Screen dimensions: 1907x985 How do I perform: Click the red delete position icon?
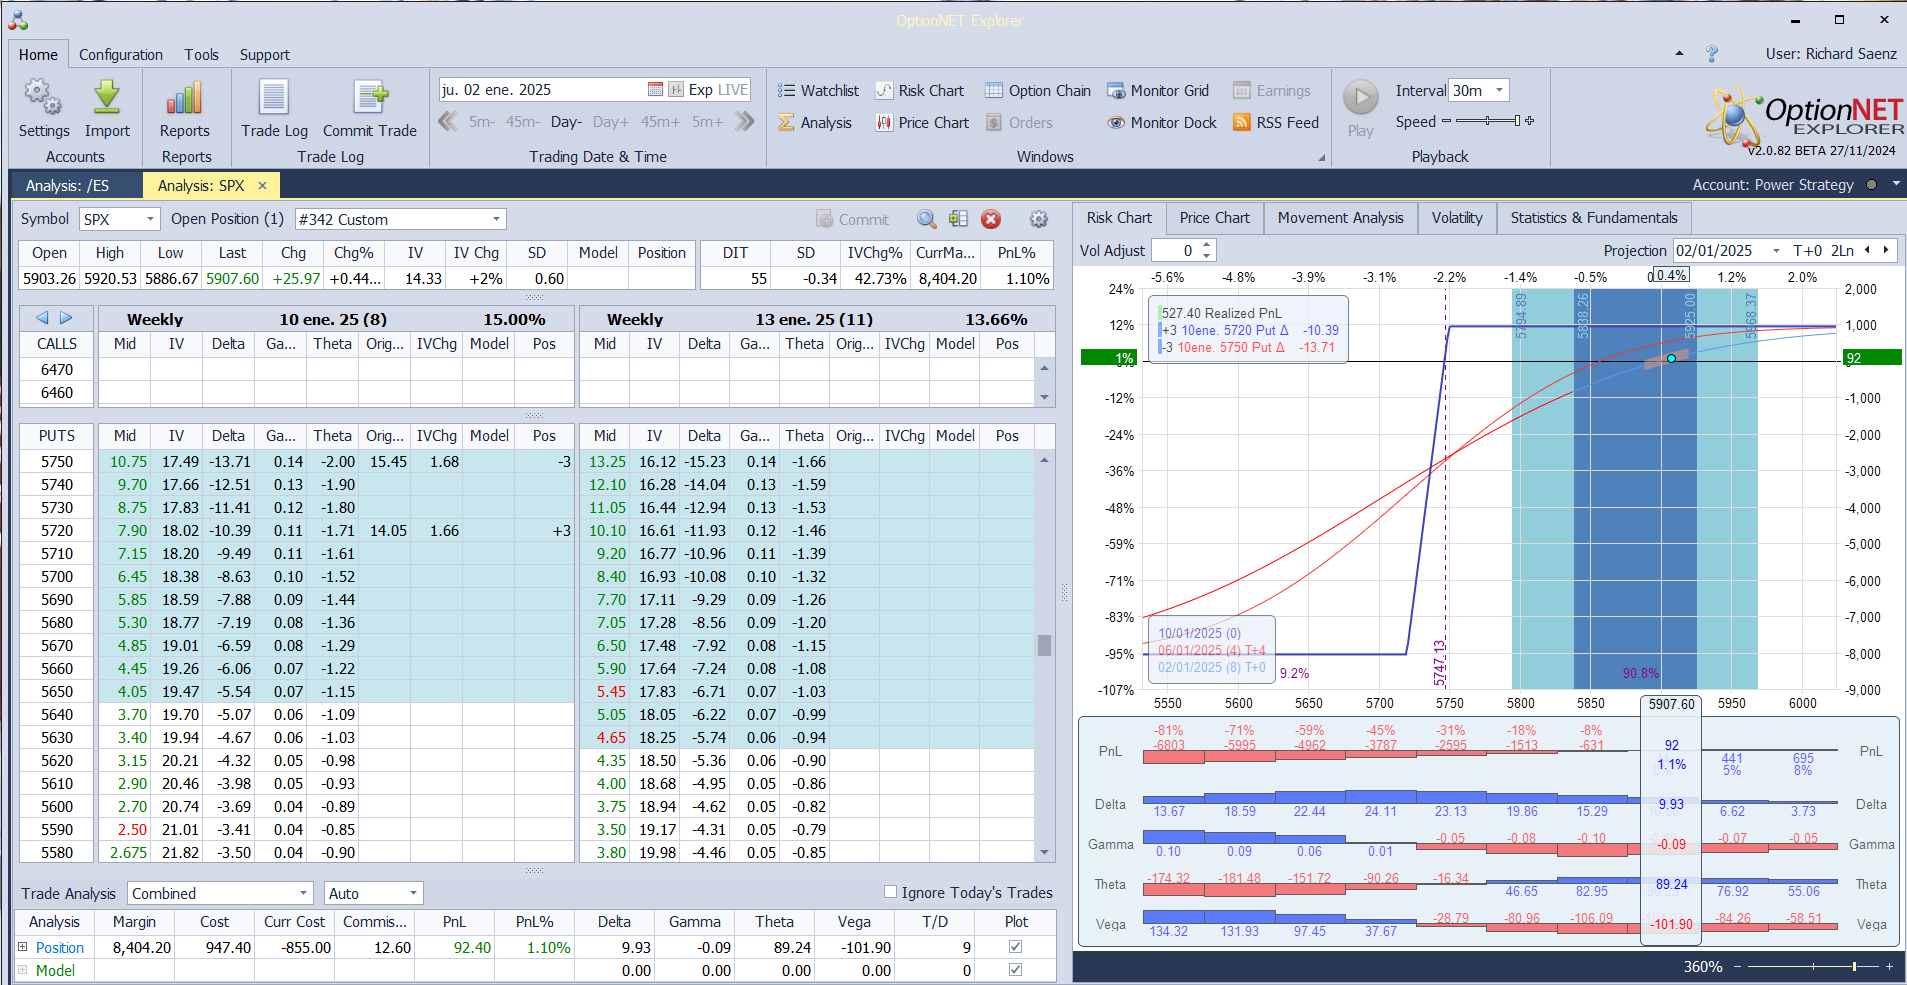pyautogui.click(x=990, y=219)
